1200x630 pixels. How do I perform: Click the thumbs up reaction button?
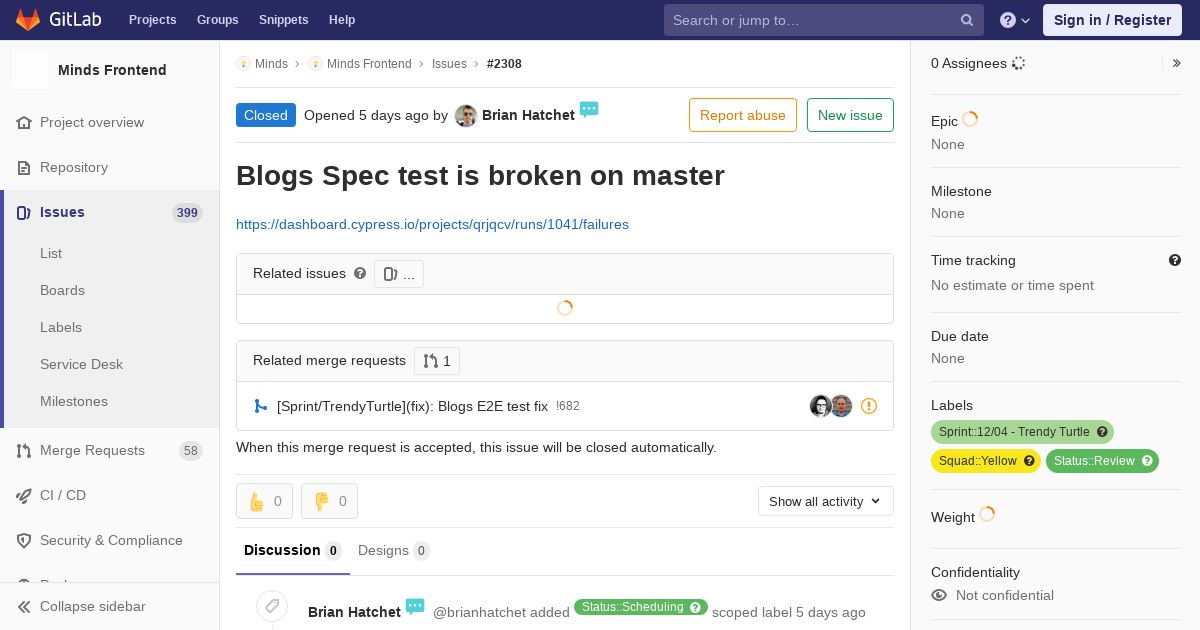coord(264,501)
